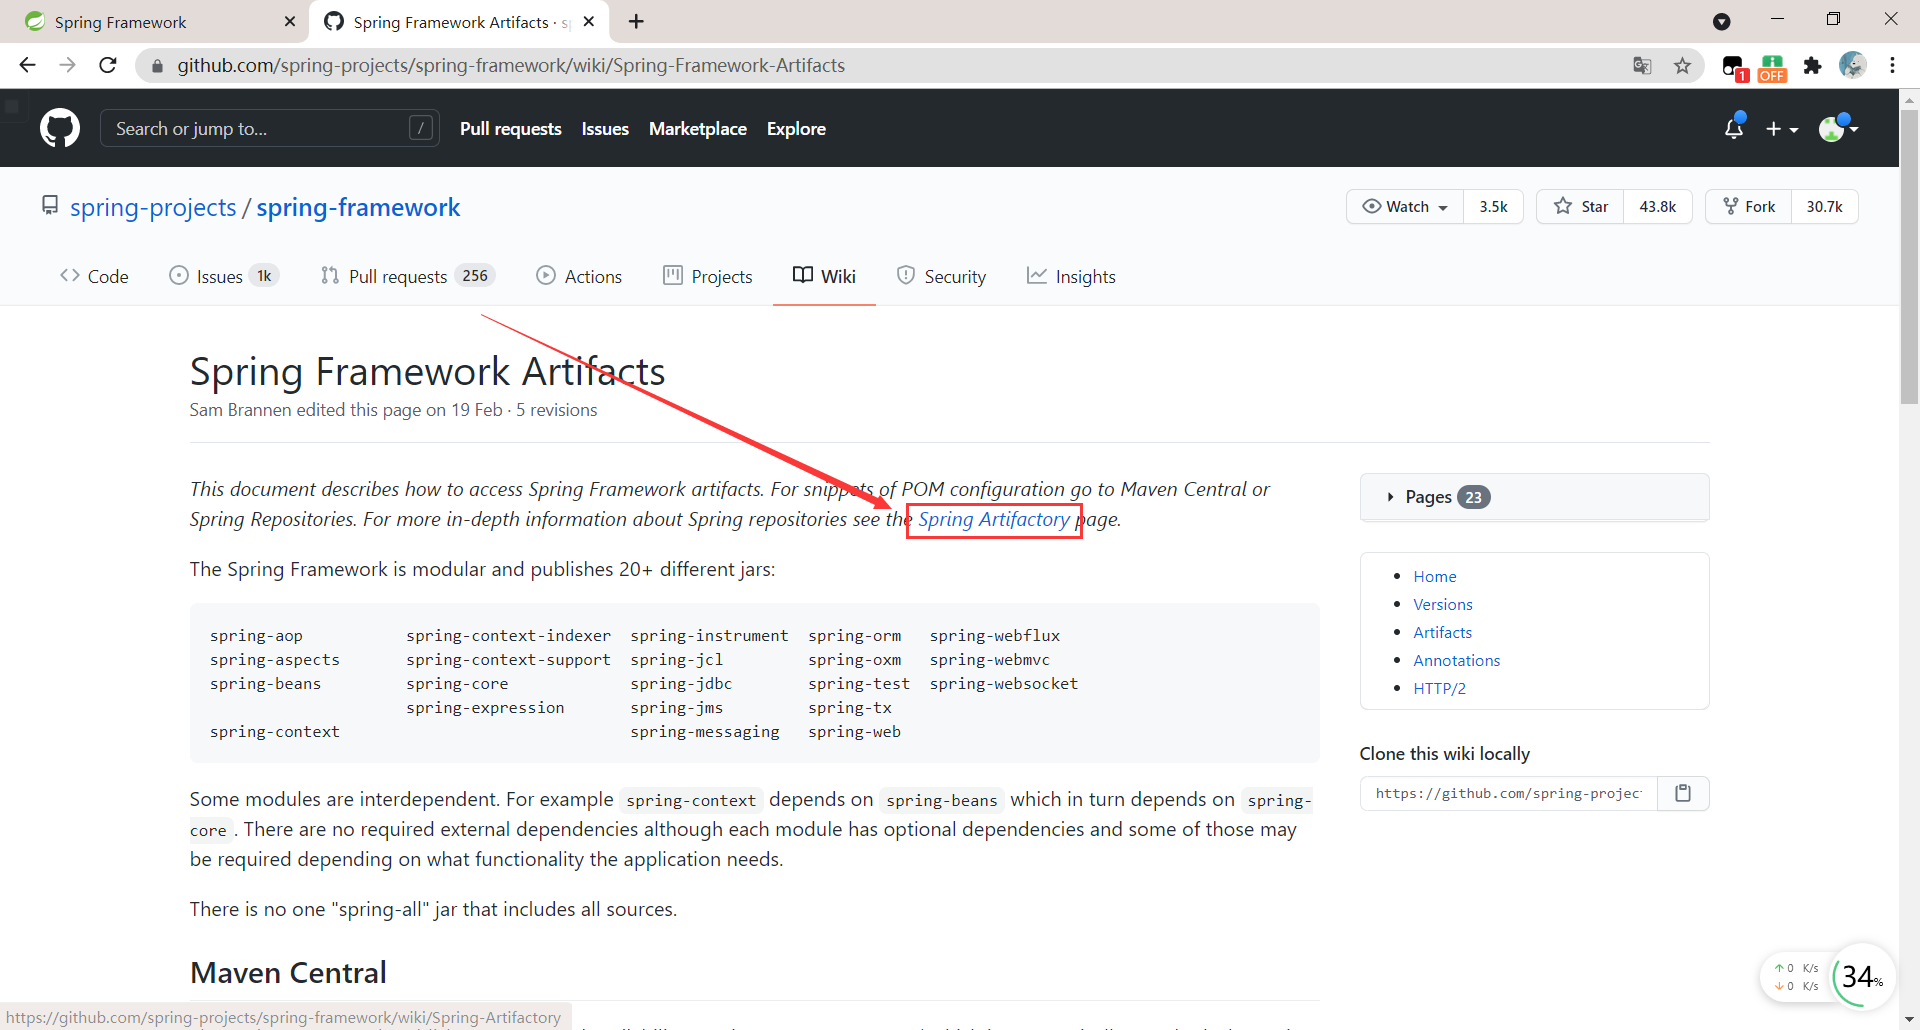
Task: Click the Issues 1k counter badge
Action: (264, 276)
